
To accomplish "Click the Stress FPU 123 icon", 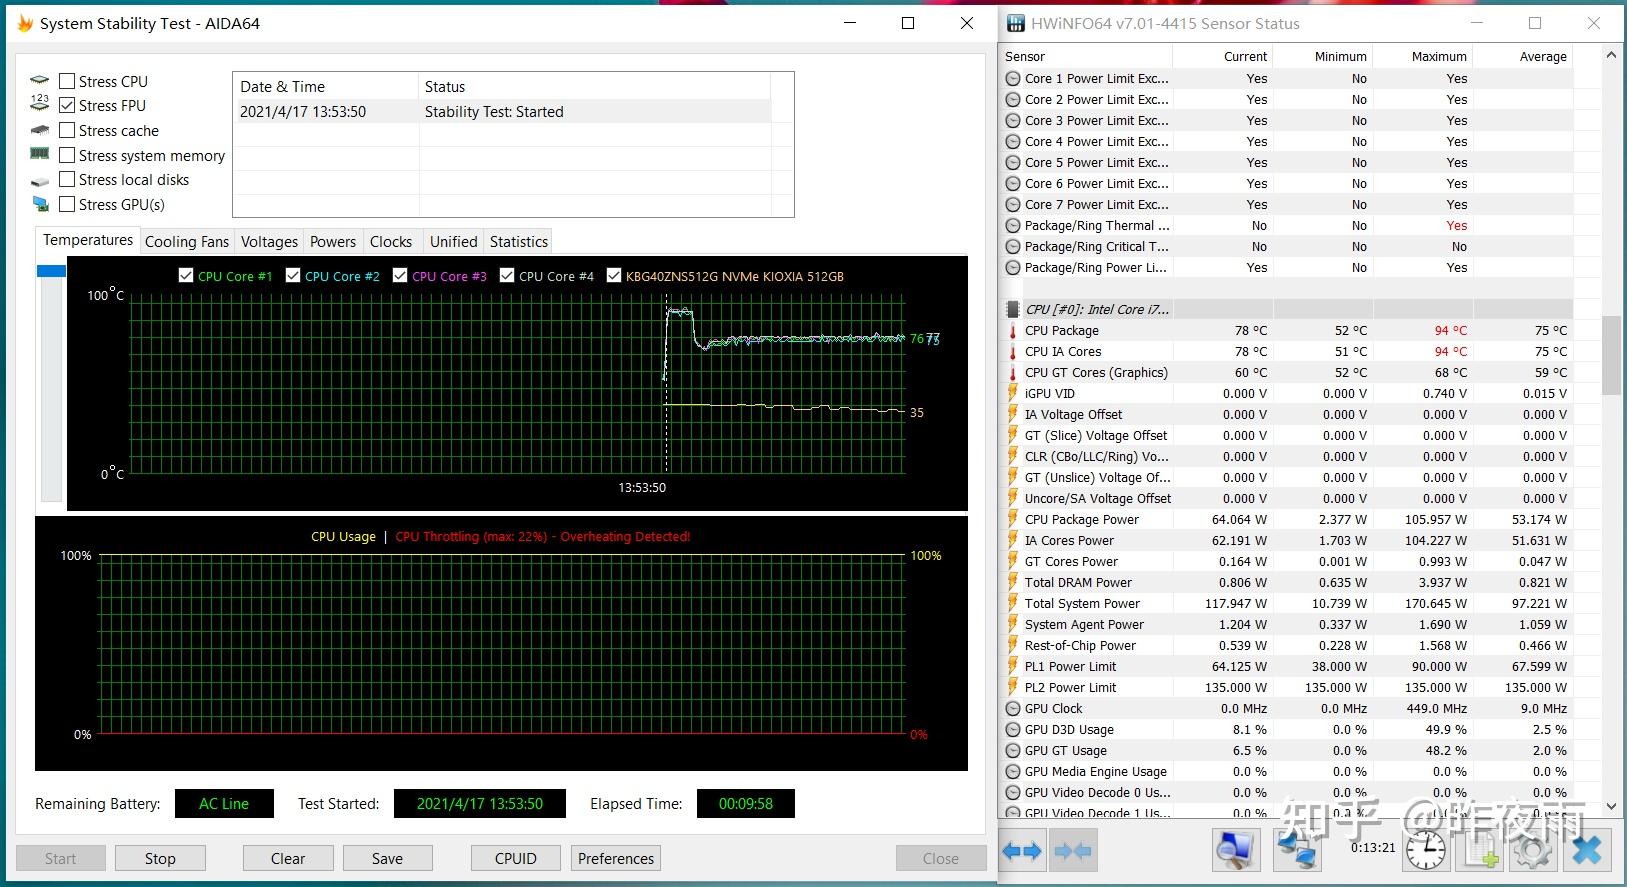I will pos(40,104).
